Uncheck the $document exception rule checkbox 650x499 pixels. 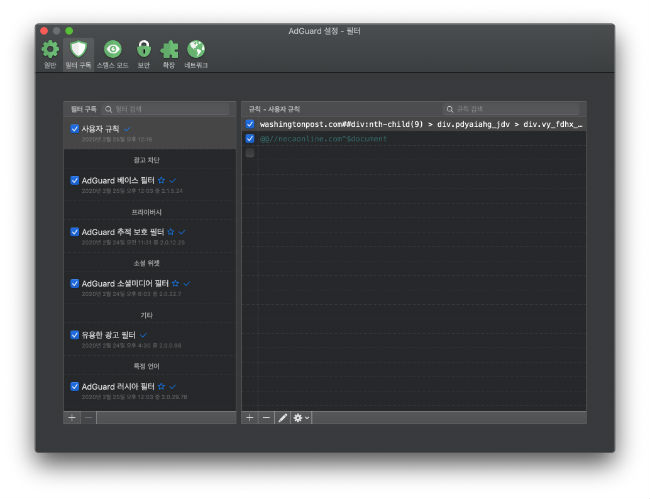coord(250,138)
